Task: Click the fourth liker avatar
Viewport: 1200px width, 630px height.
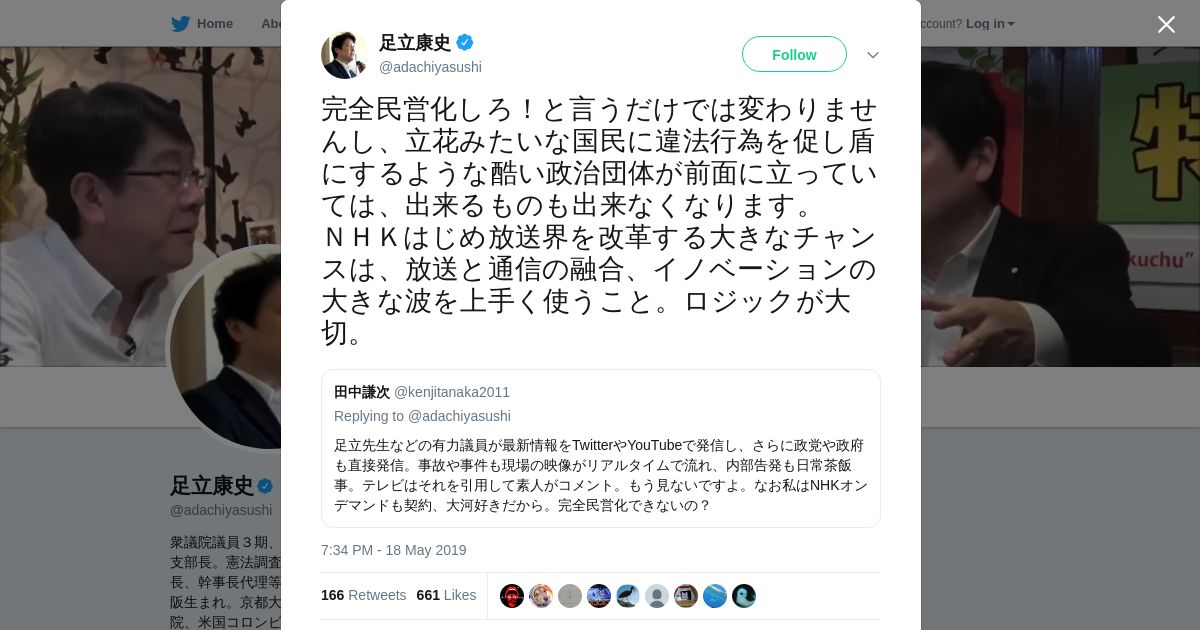Action: click(x=599, y=596)
